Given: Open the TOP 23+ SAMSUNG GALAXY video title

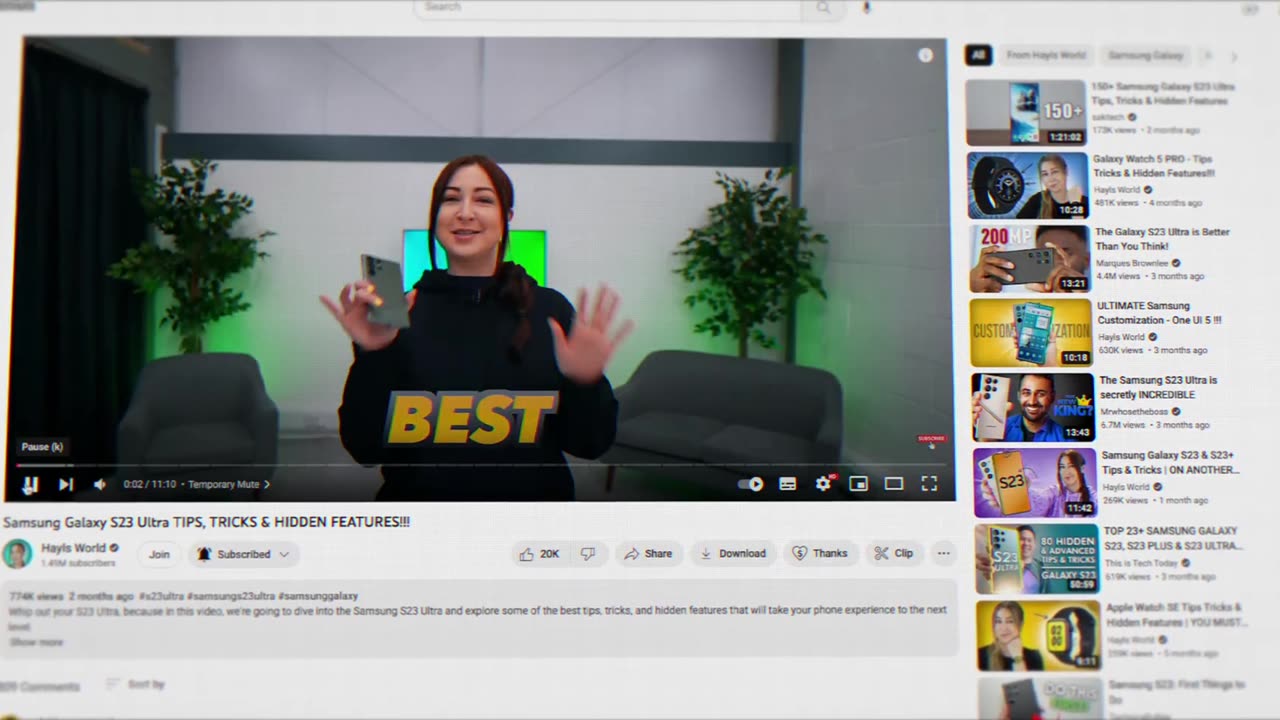Looking at the screenshot, I should click(x=1173, y=538).
